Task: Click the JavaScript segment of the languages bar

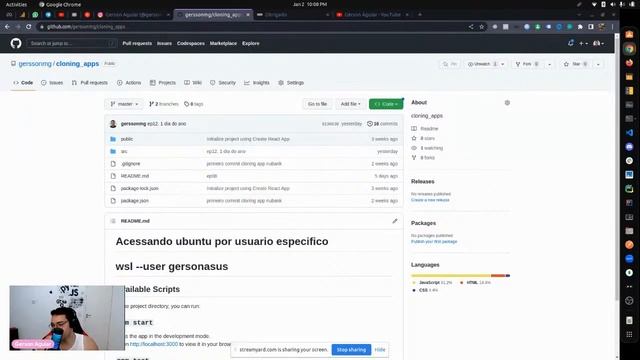Action: pyautogui.click(x=451, y=276)
